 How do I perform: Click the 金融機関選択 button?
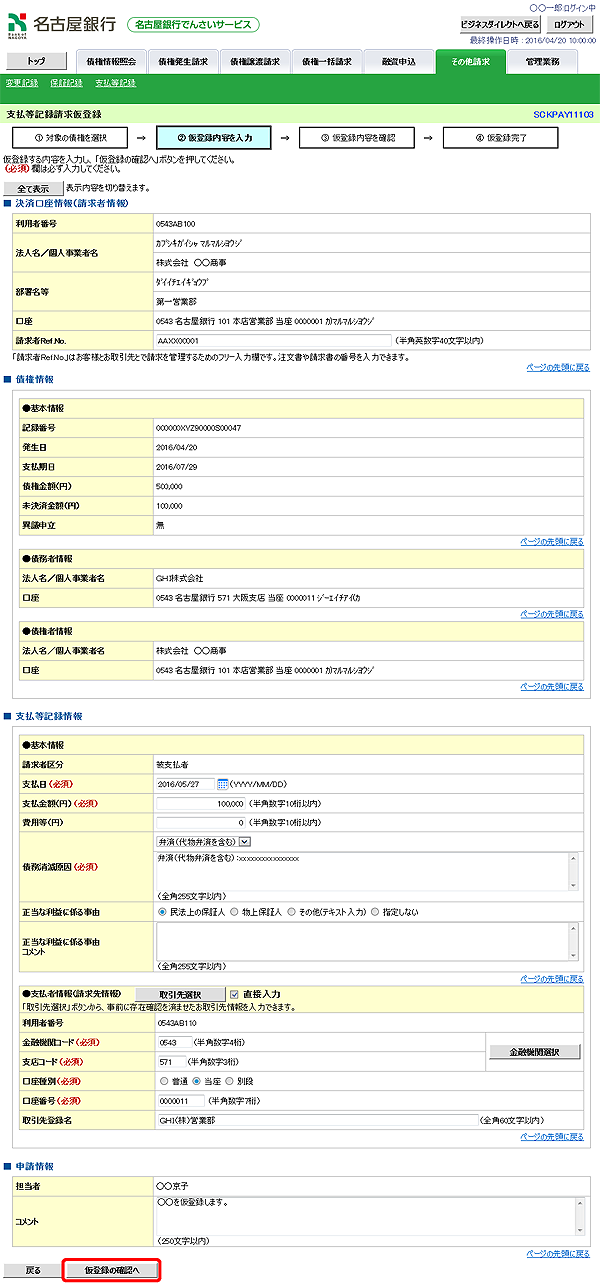535,1051
